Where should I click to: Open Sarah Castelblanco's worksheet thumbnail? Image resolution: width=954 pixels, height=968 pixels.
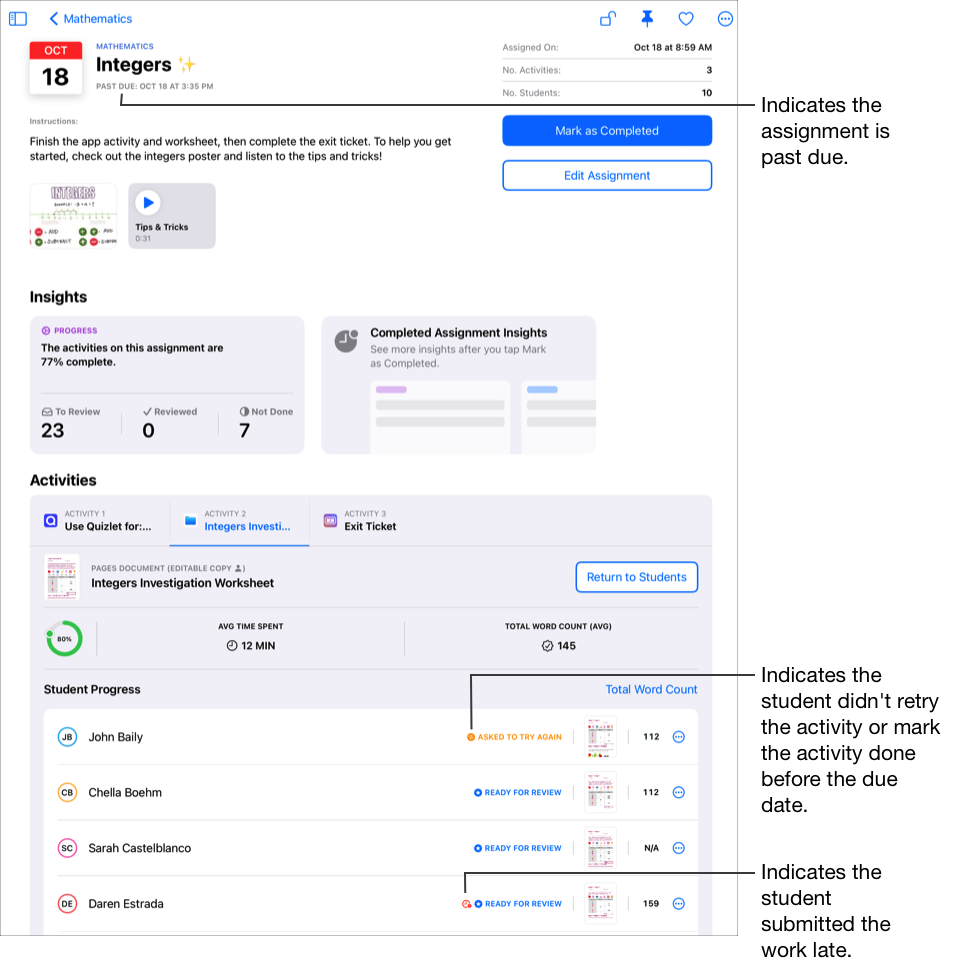600,848
